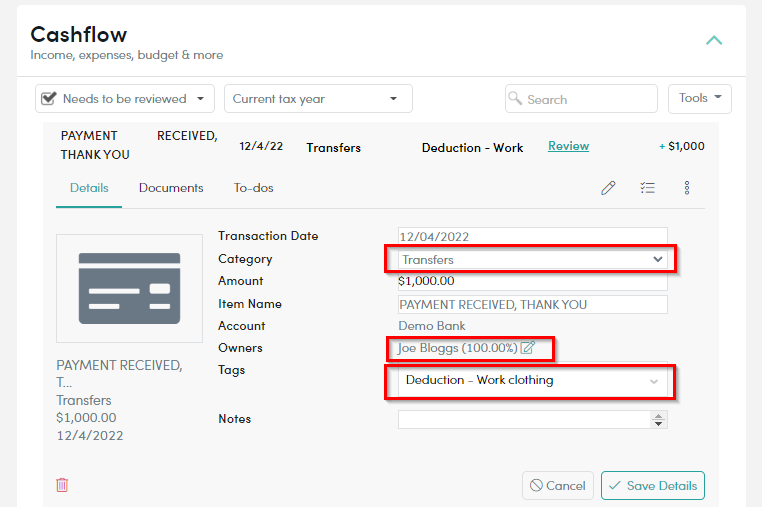Open the 'Current tax year' dropdown

[x=318, y=99]
